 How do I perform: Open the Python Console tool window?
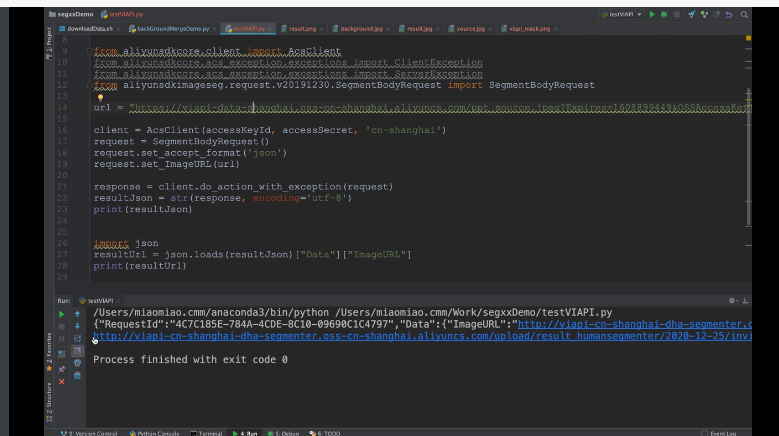point(154,433)
